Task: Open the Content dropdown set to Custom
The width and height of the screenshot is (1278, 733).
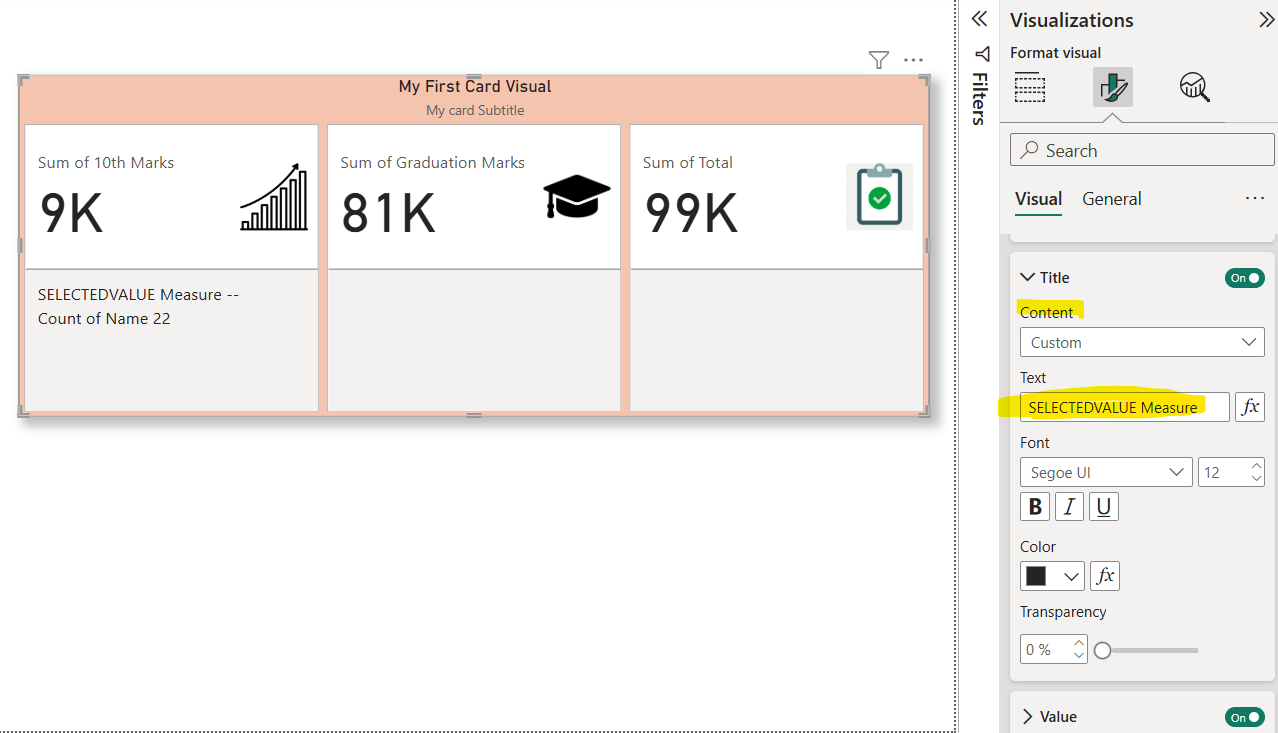Action: 1141,341
